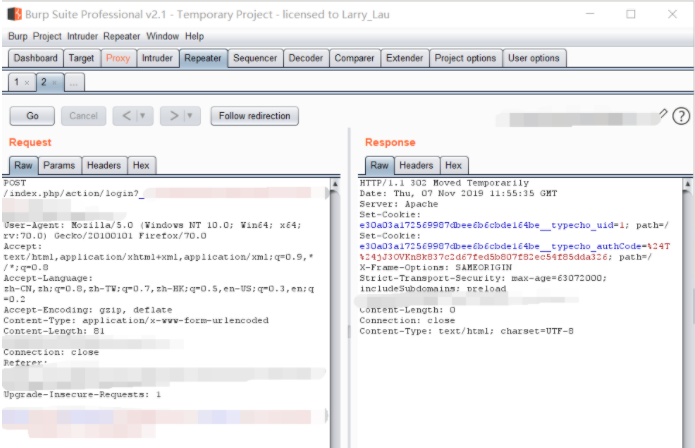Click the Request pane scroll up arrow
This screenshot has width=695, height=448.
point(336,183)
